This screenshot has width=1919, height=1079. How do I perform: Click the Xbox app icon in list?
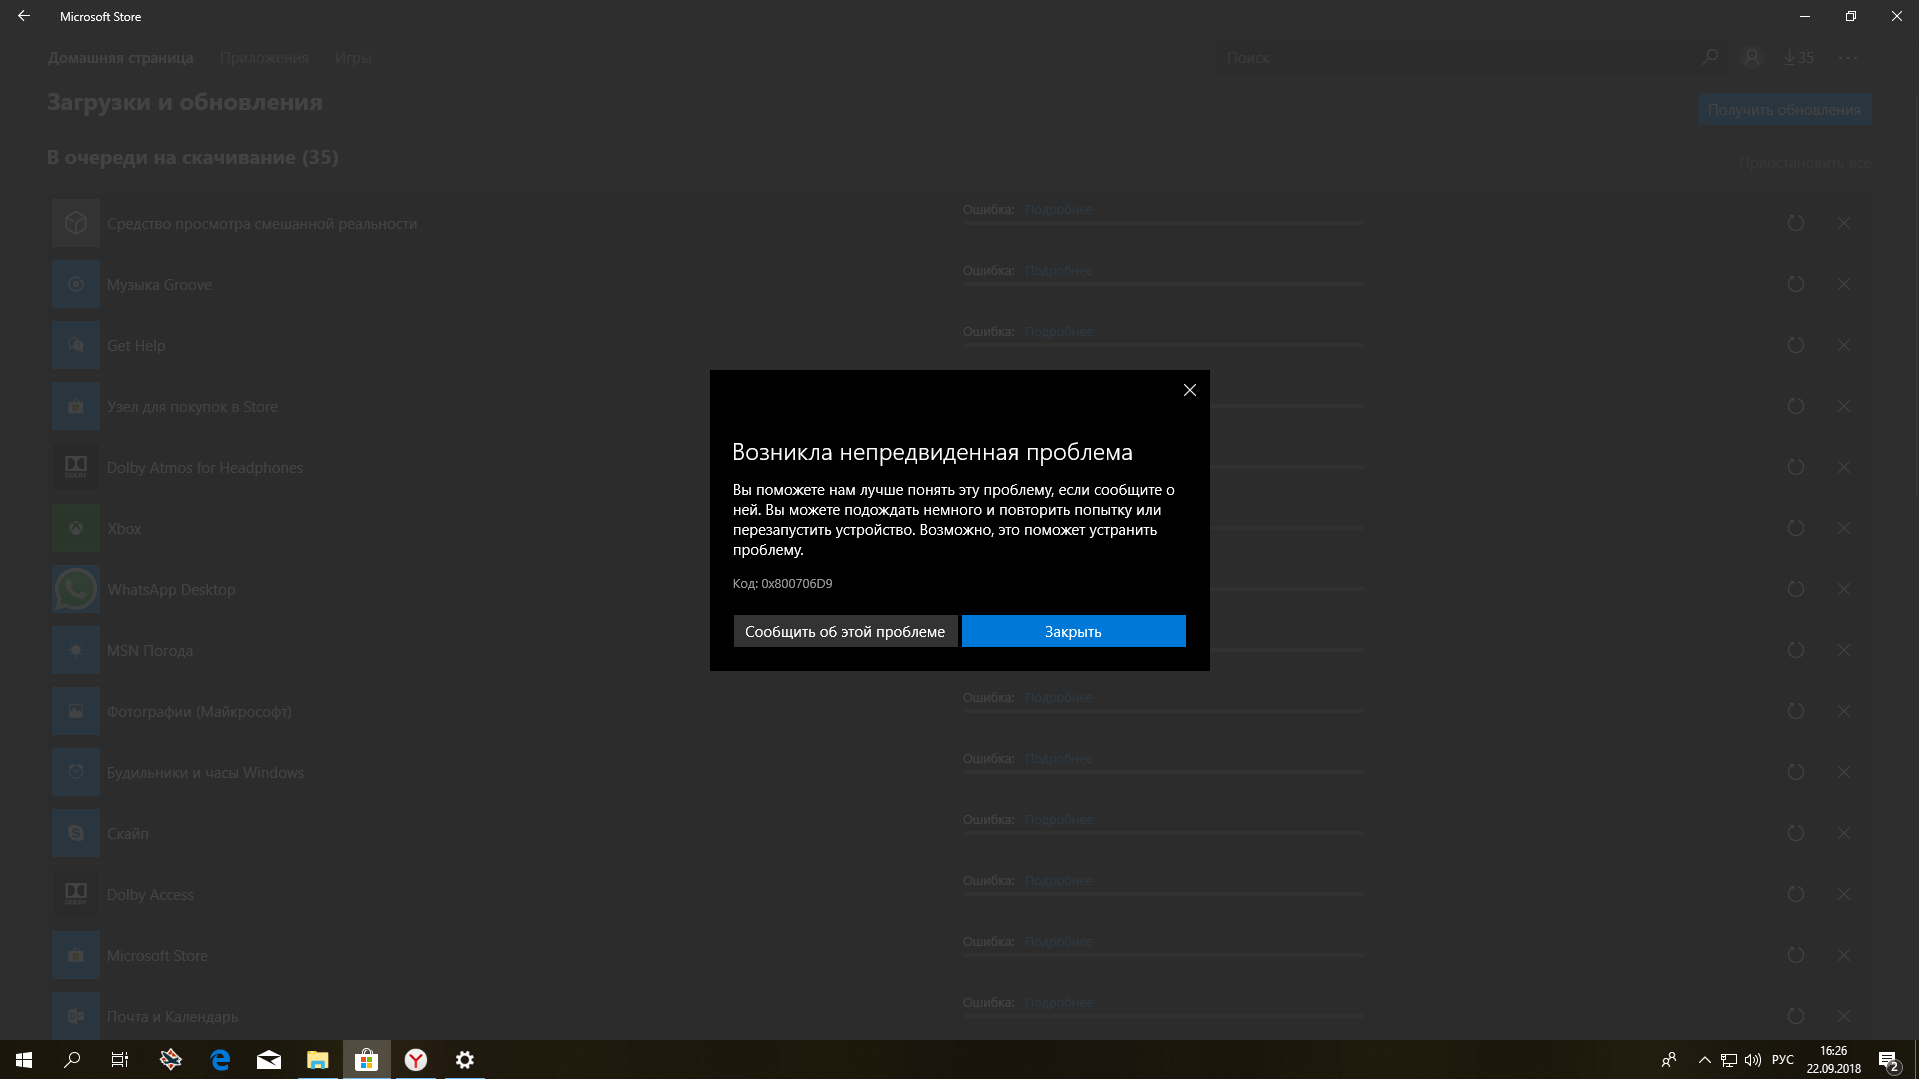pyautogui.click(x=76, y=528)
